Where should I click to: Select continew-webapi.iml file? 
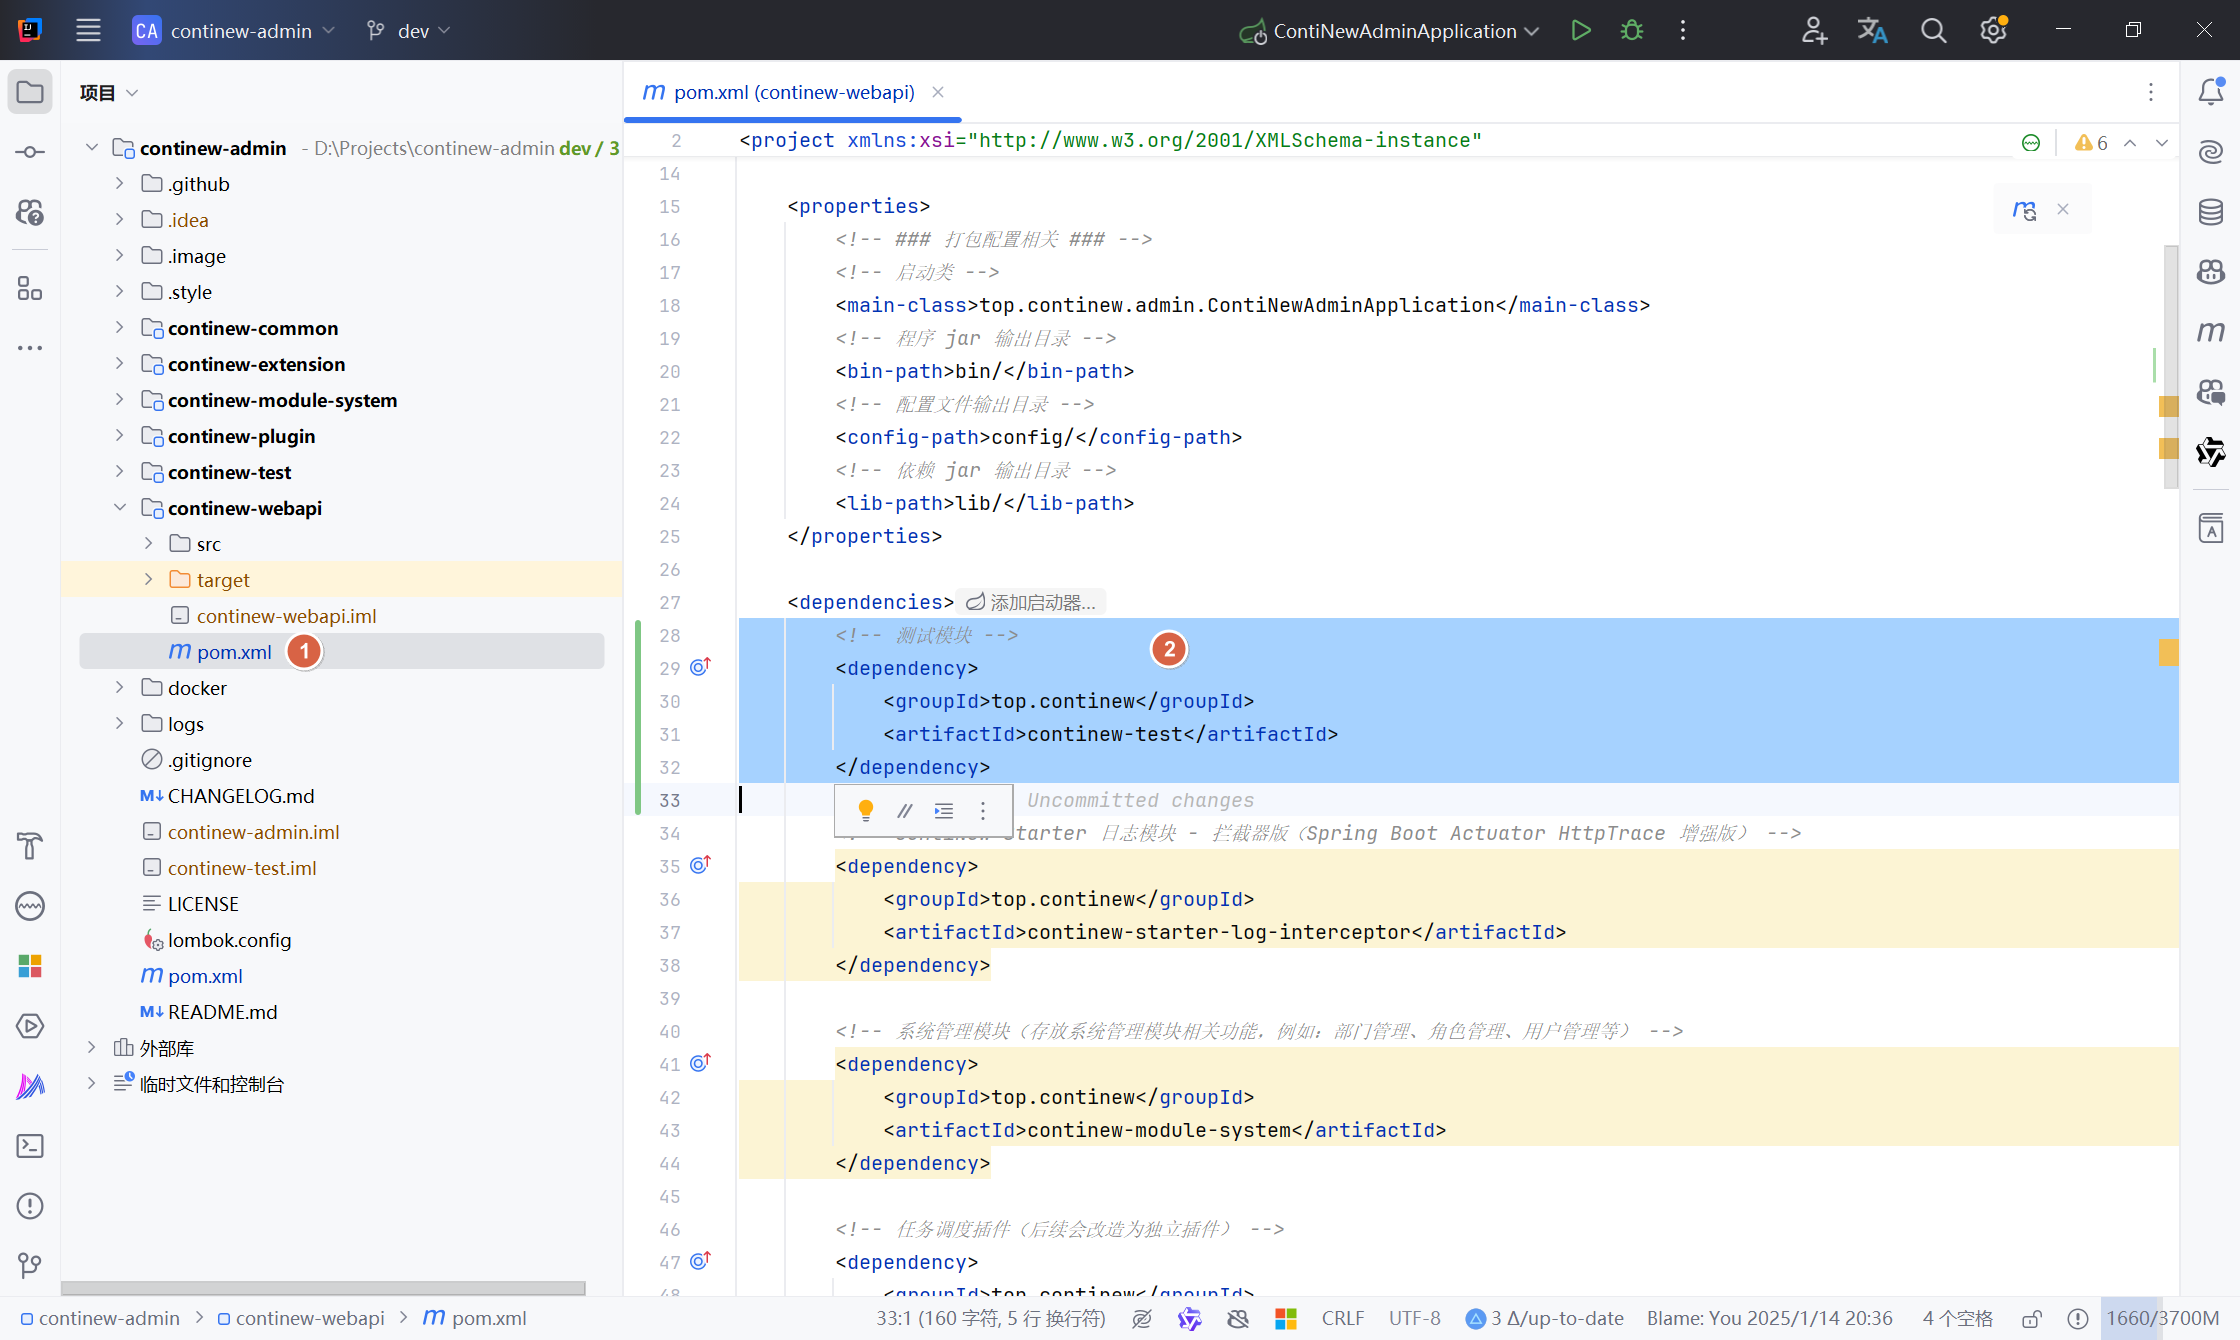tap(286, 616)
